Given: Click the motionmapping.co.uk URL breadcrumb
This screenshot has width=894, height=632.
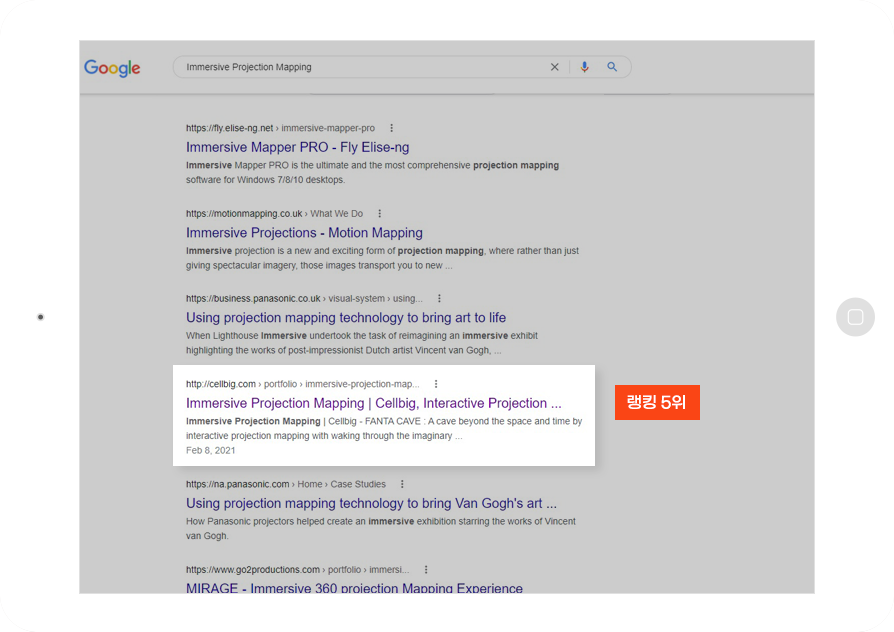Looking at the screenshot, I should (x=274, y=214).
